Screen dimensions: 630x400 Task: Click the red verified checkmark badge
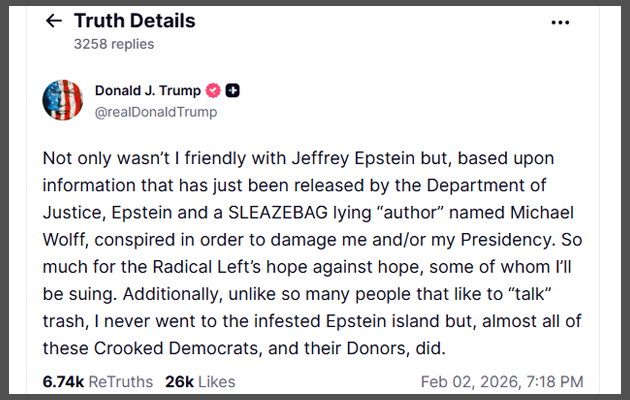click(213, 91)
